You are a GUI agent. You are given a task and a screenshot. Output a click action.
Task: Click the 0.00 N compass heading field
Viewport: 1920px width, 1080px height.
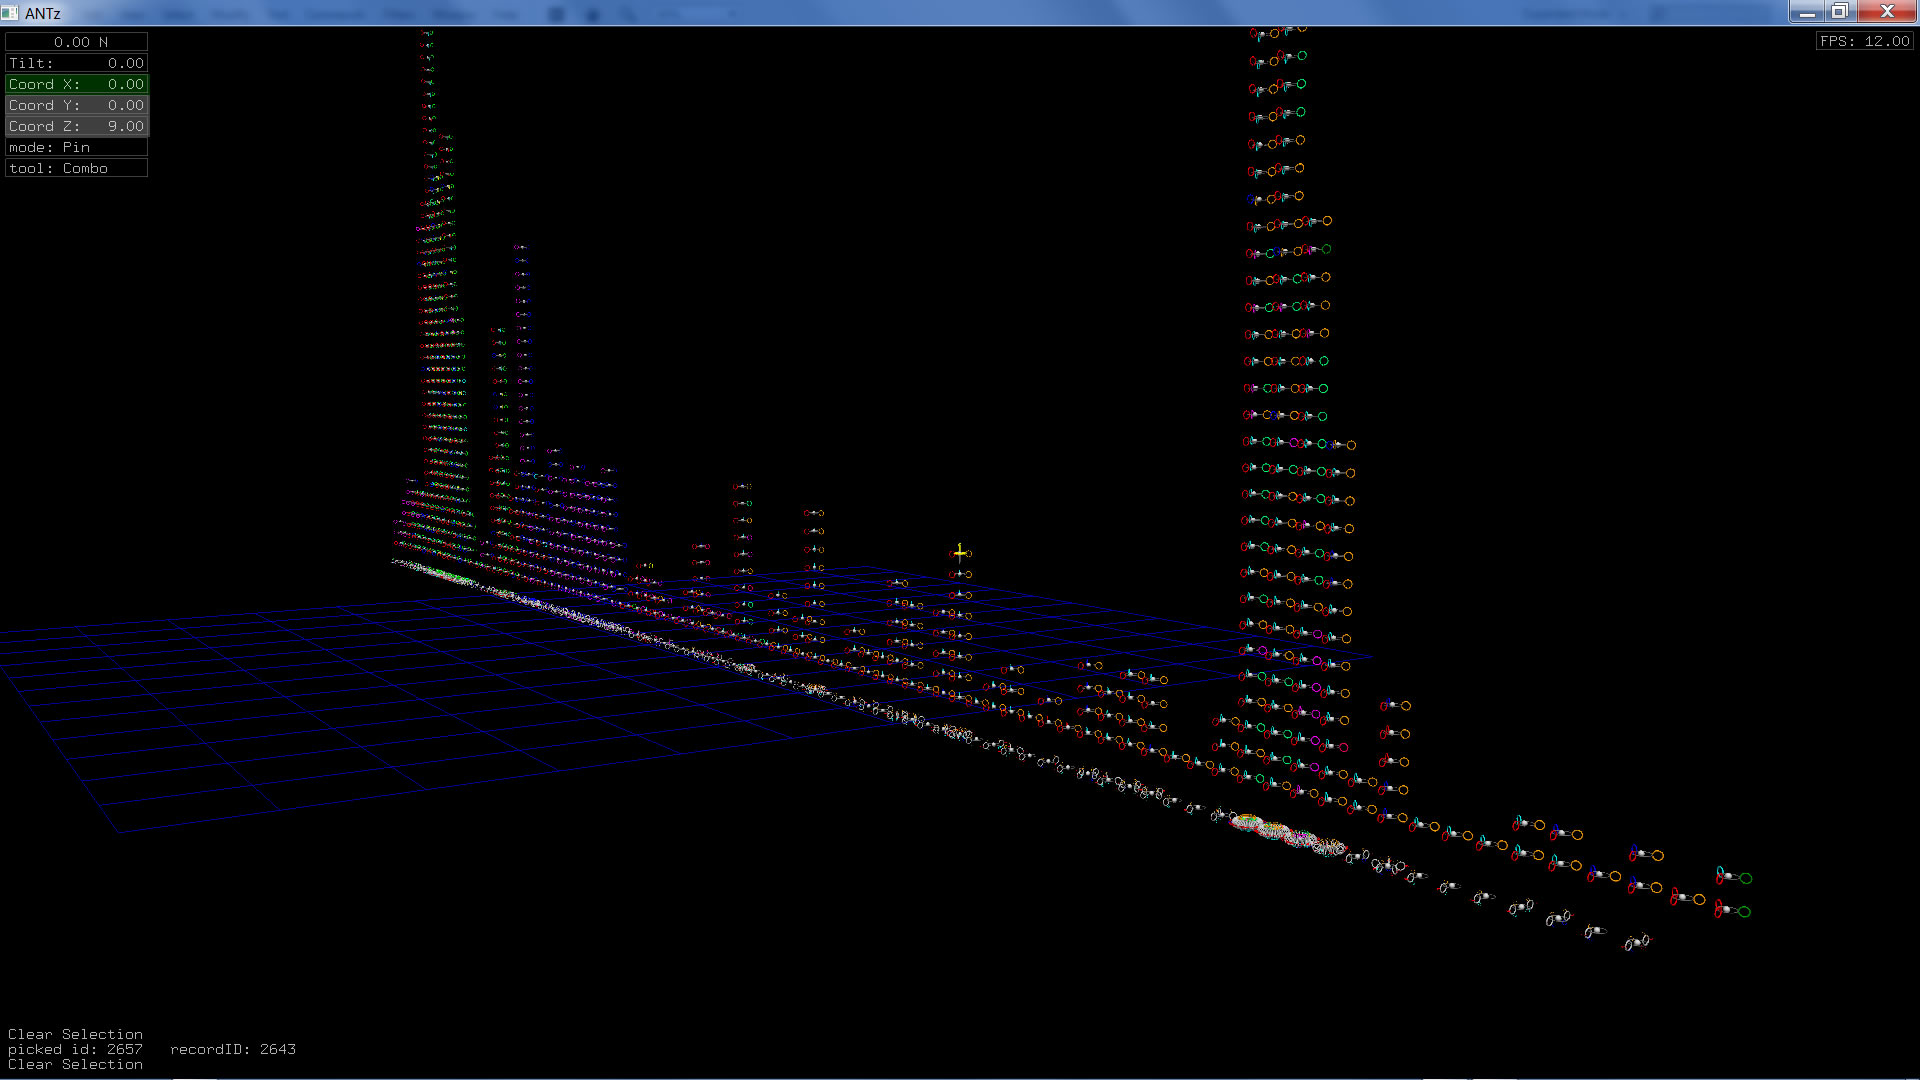[x=77, y=42]
